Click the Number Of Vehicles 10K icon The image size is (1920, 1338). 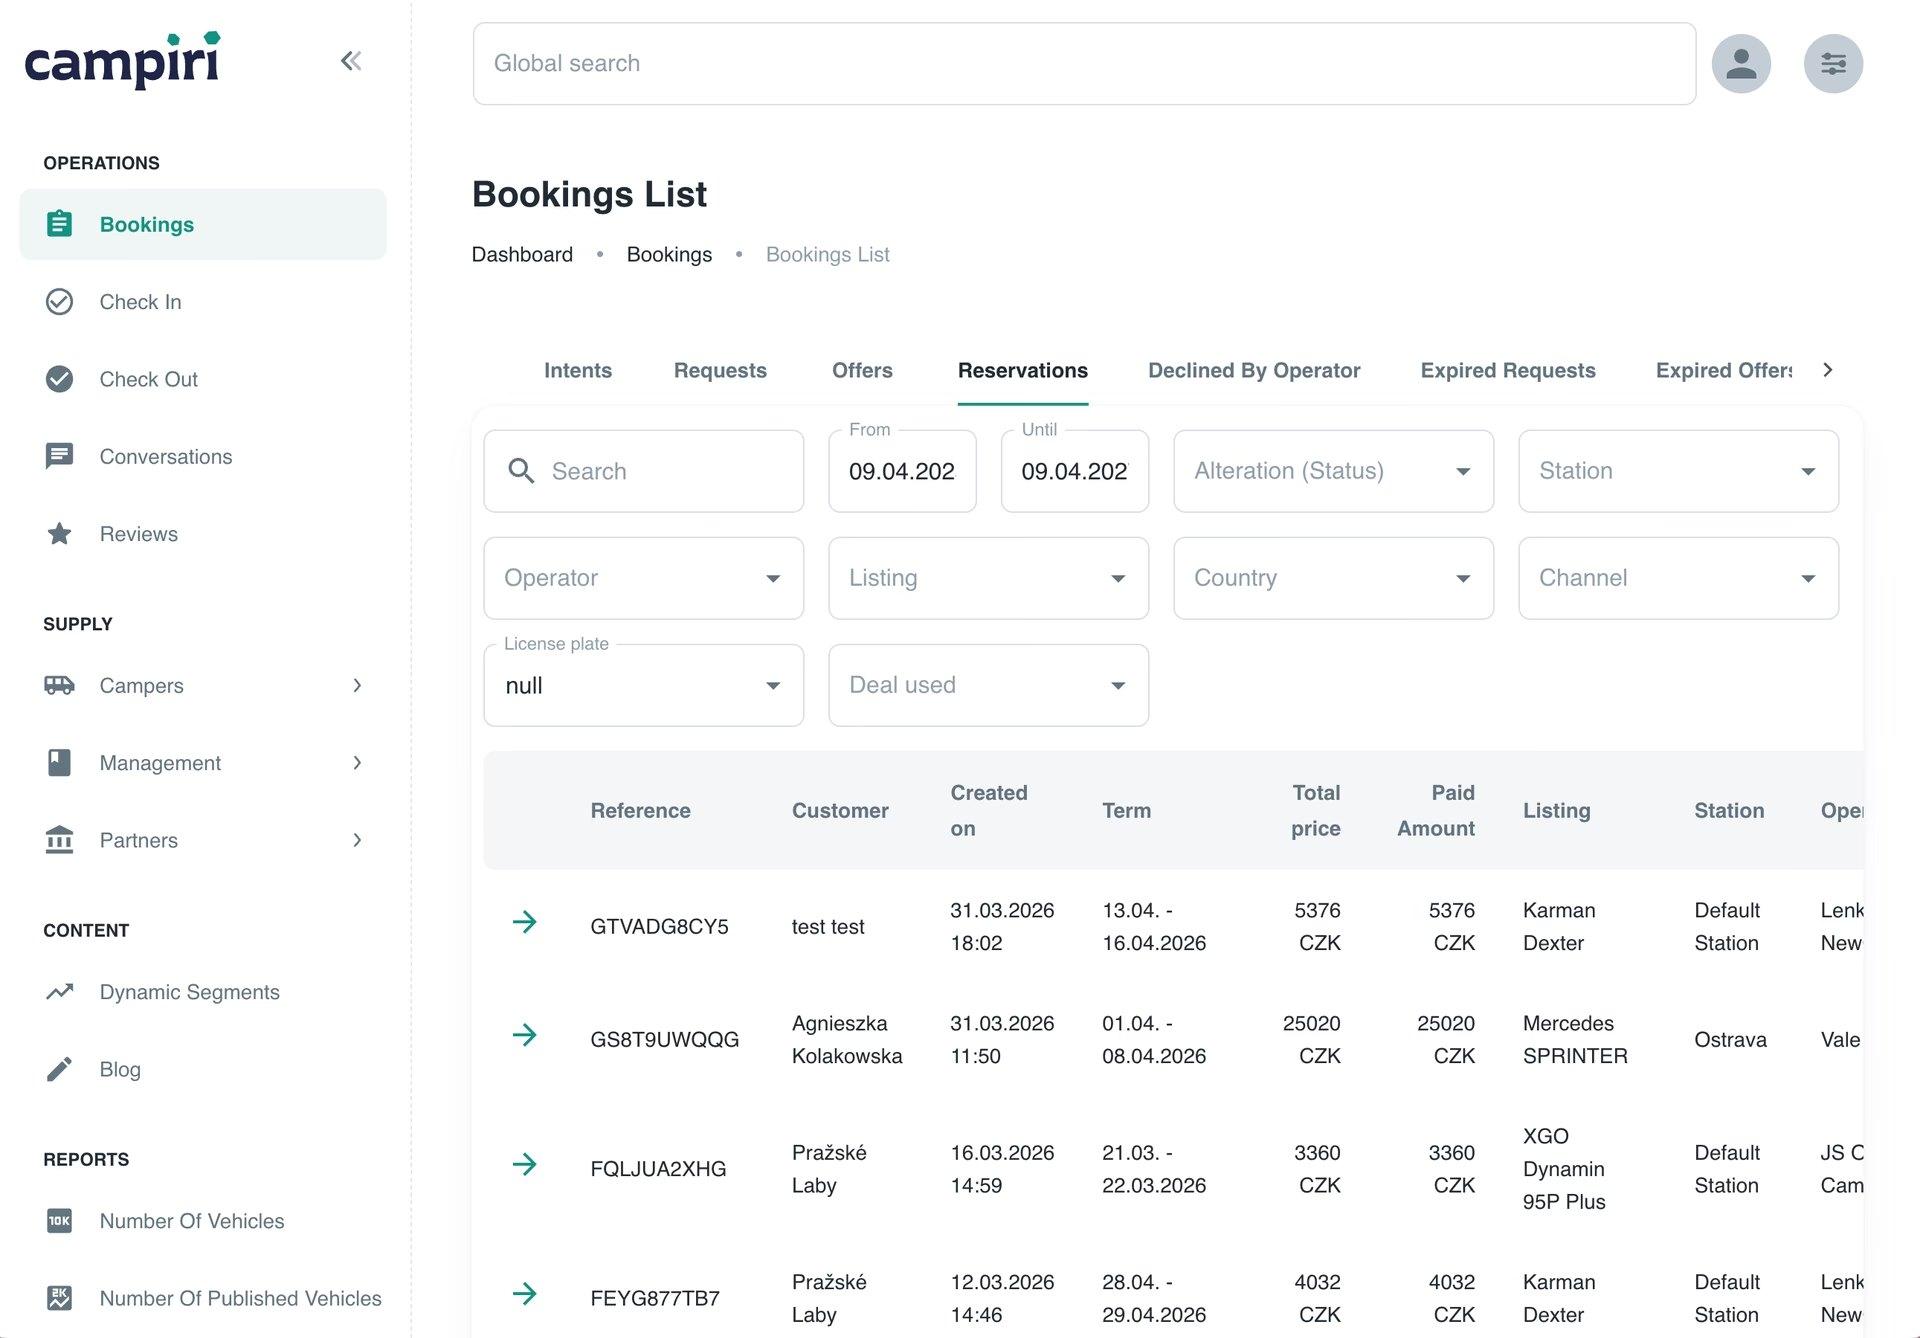pyautogui.click(x=60, y=1221)
